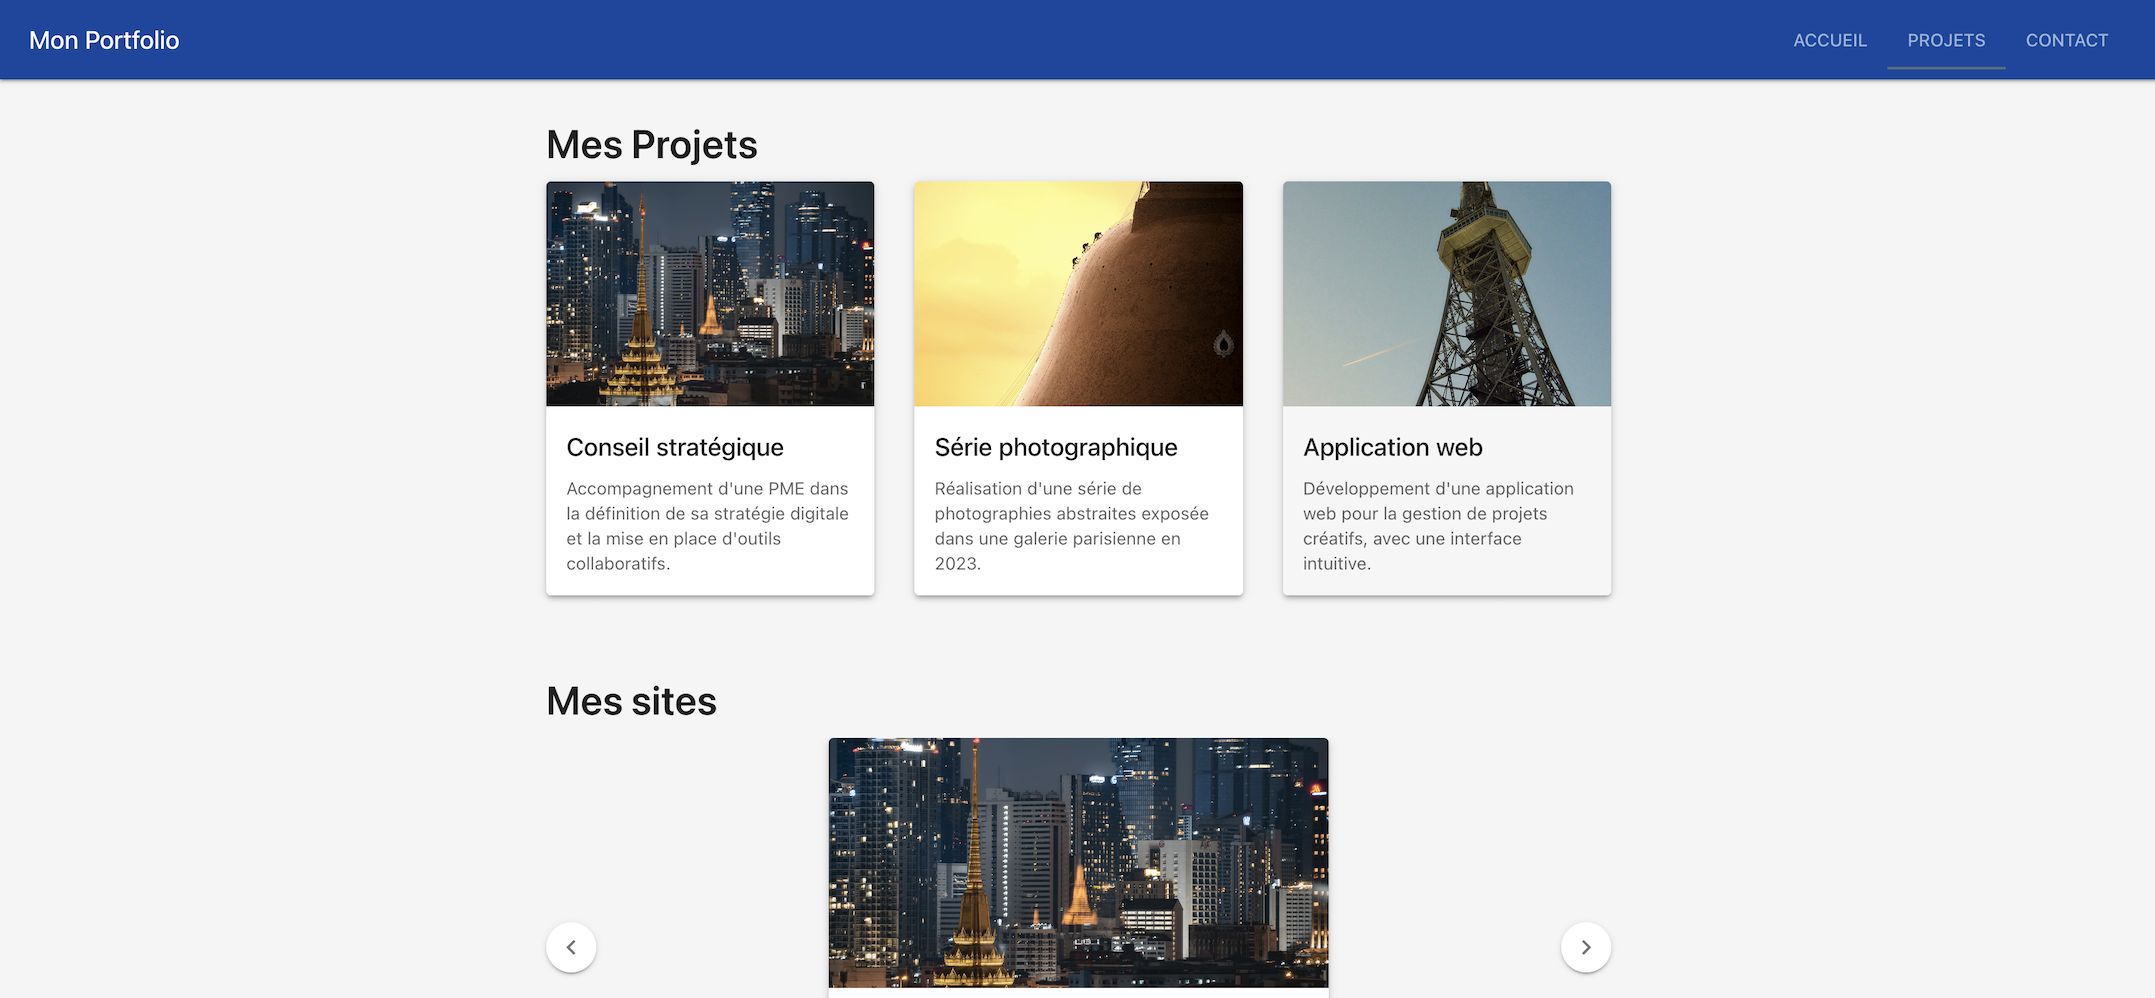
Task: Click the Mes Projets section heading
Action: point(651,144)
